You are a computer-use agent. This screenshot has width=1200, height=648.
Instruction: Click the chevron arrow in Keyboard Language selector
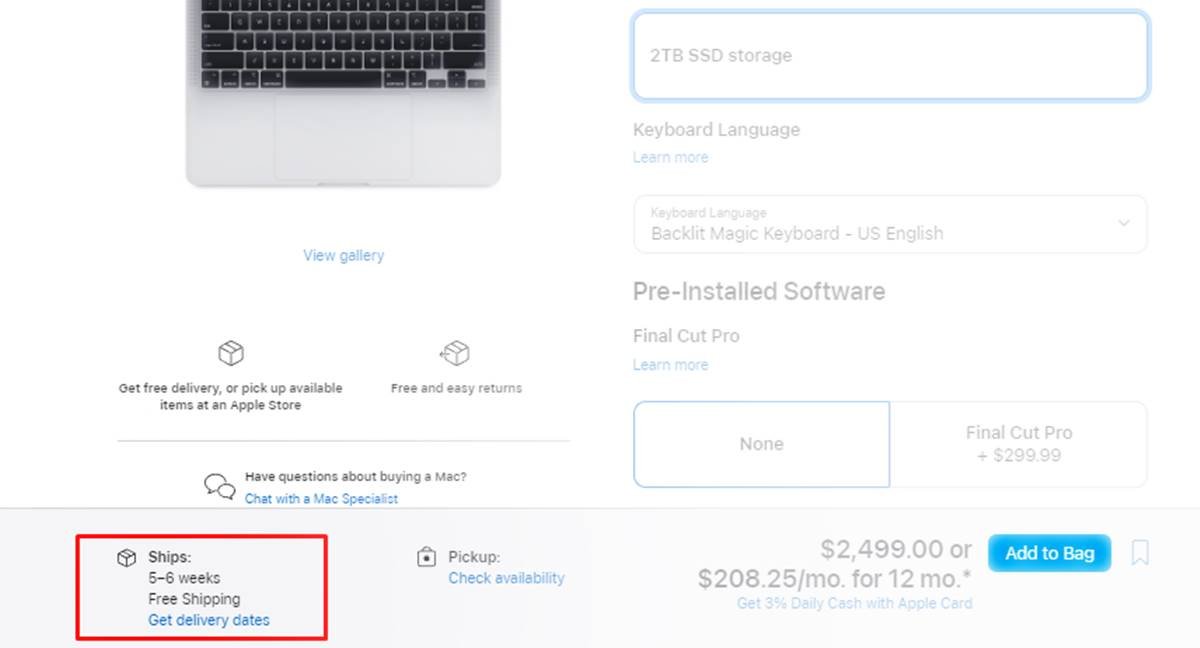point(1124,223)
